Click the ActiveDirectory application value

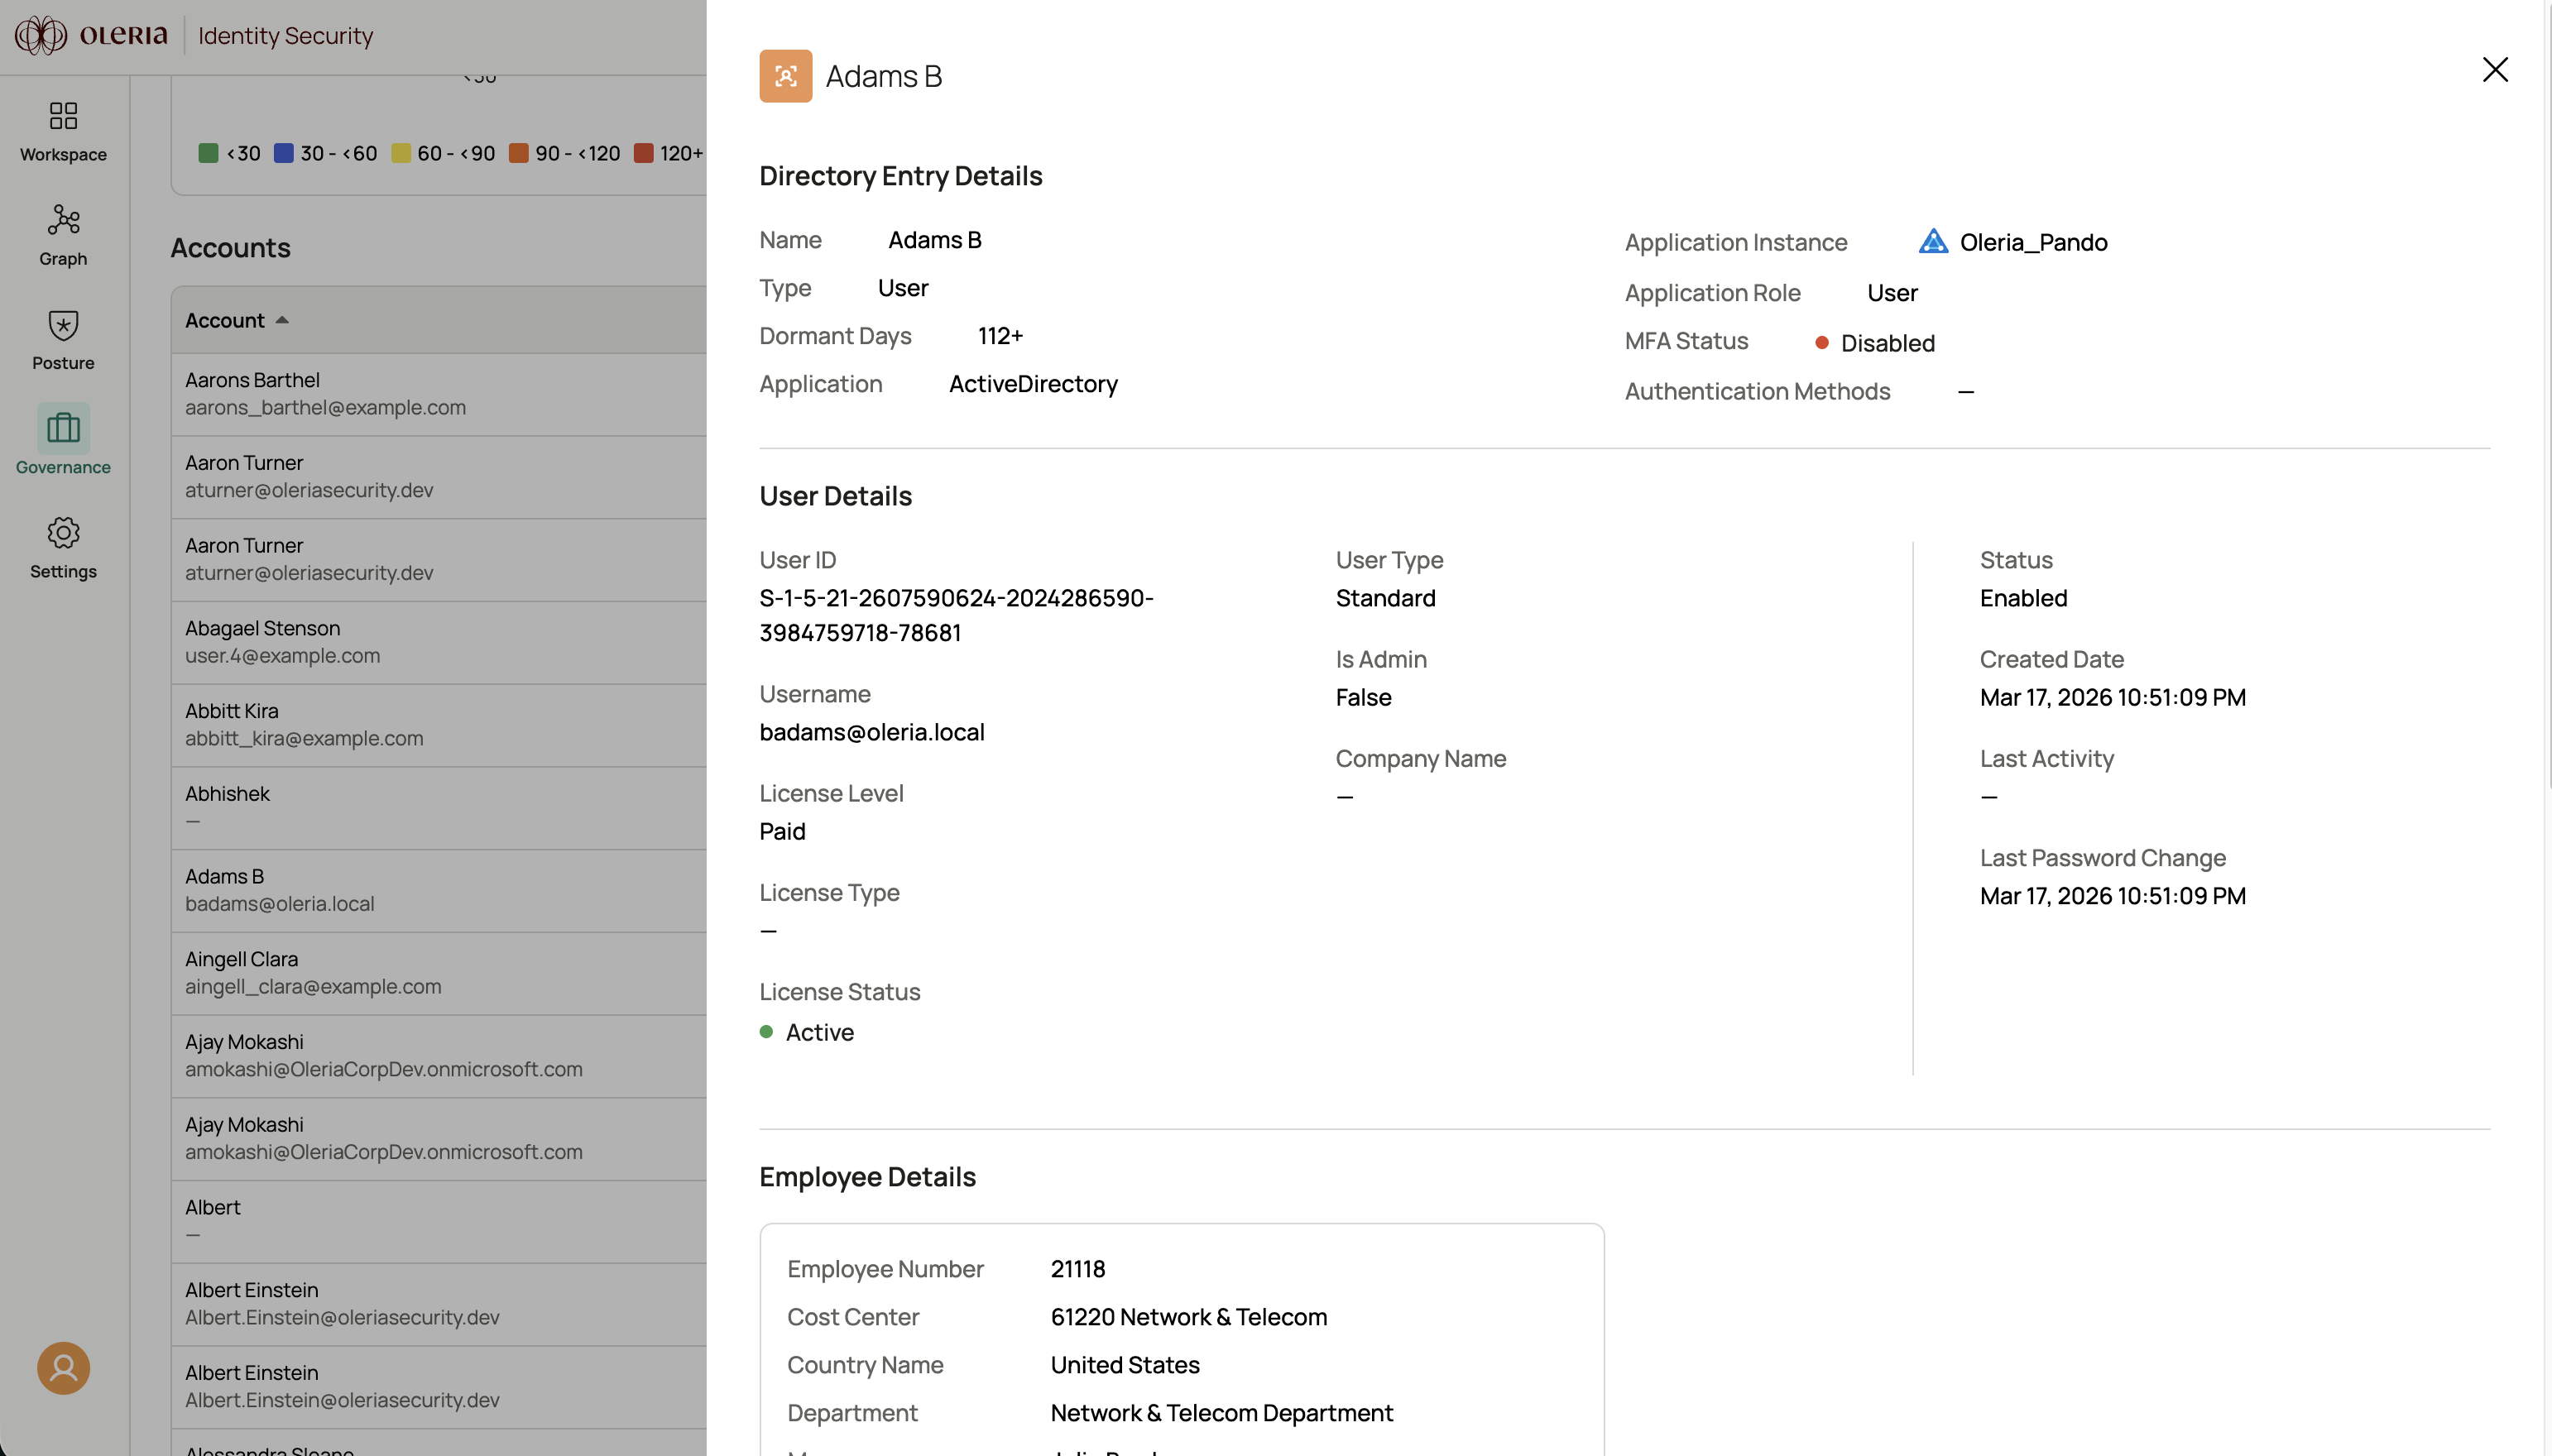coord(1033,384)
